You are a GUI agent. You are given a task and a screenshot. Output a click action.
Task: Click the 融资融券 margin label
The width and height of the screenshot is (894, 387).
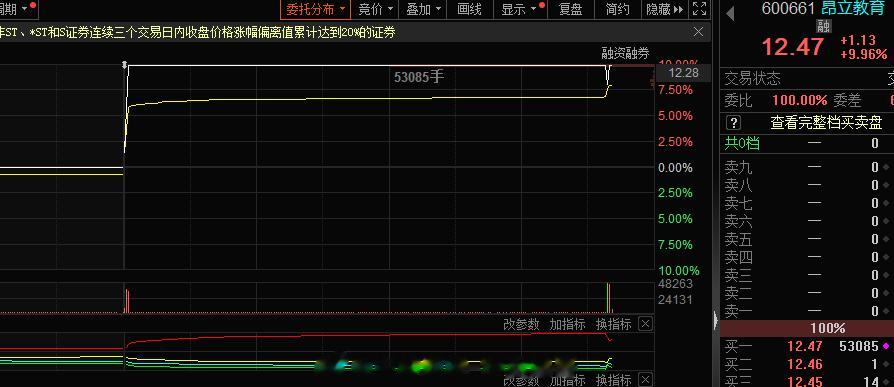625,54
